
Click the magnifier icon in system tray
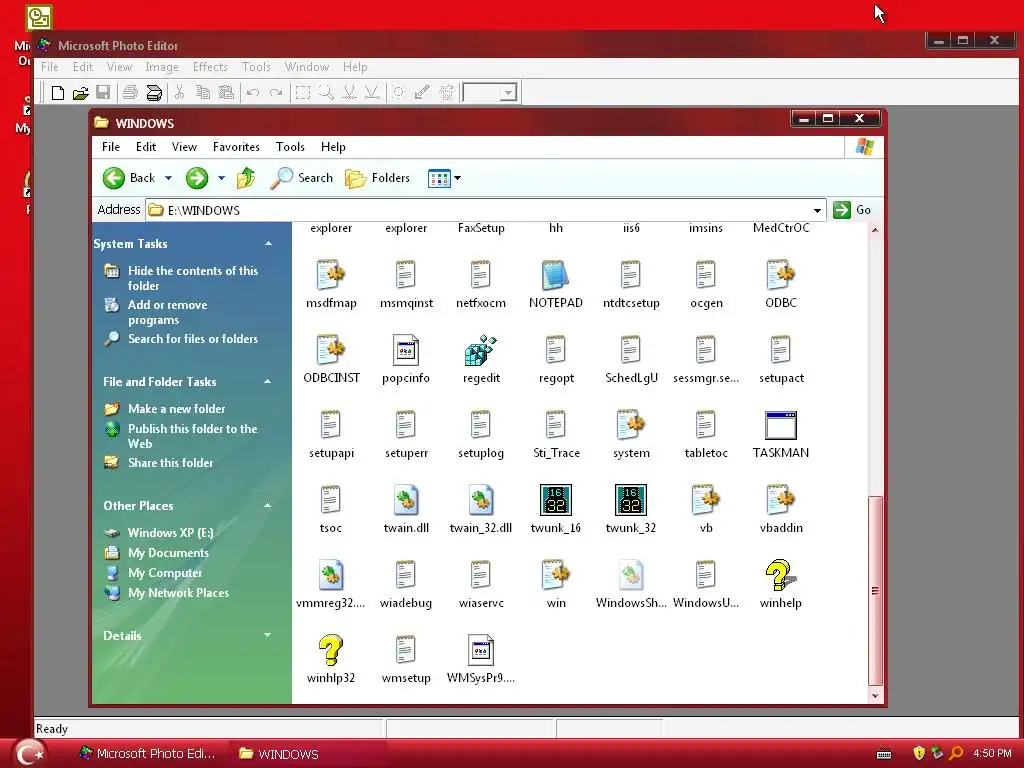click(x=956, y=753)
